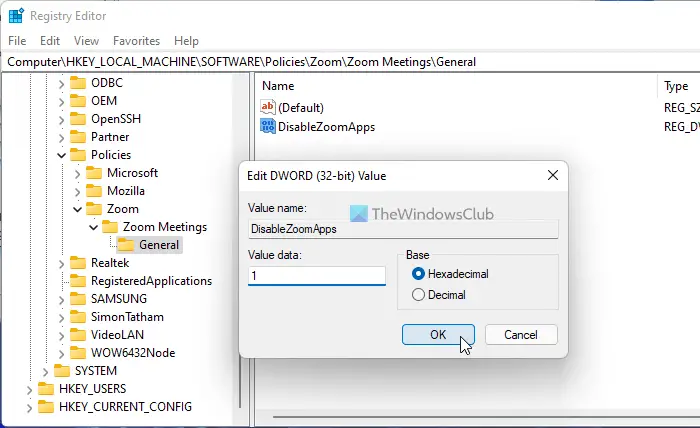Close the Edit DWORD dialog with X
The width and height of the screenshot is (700, 428).
point(553,175)
